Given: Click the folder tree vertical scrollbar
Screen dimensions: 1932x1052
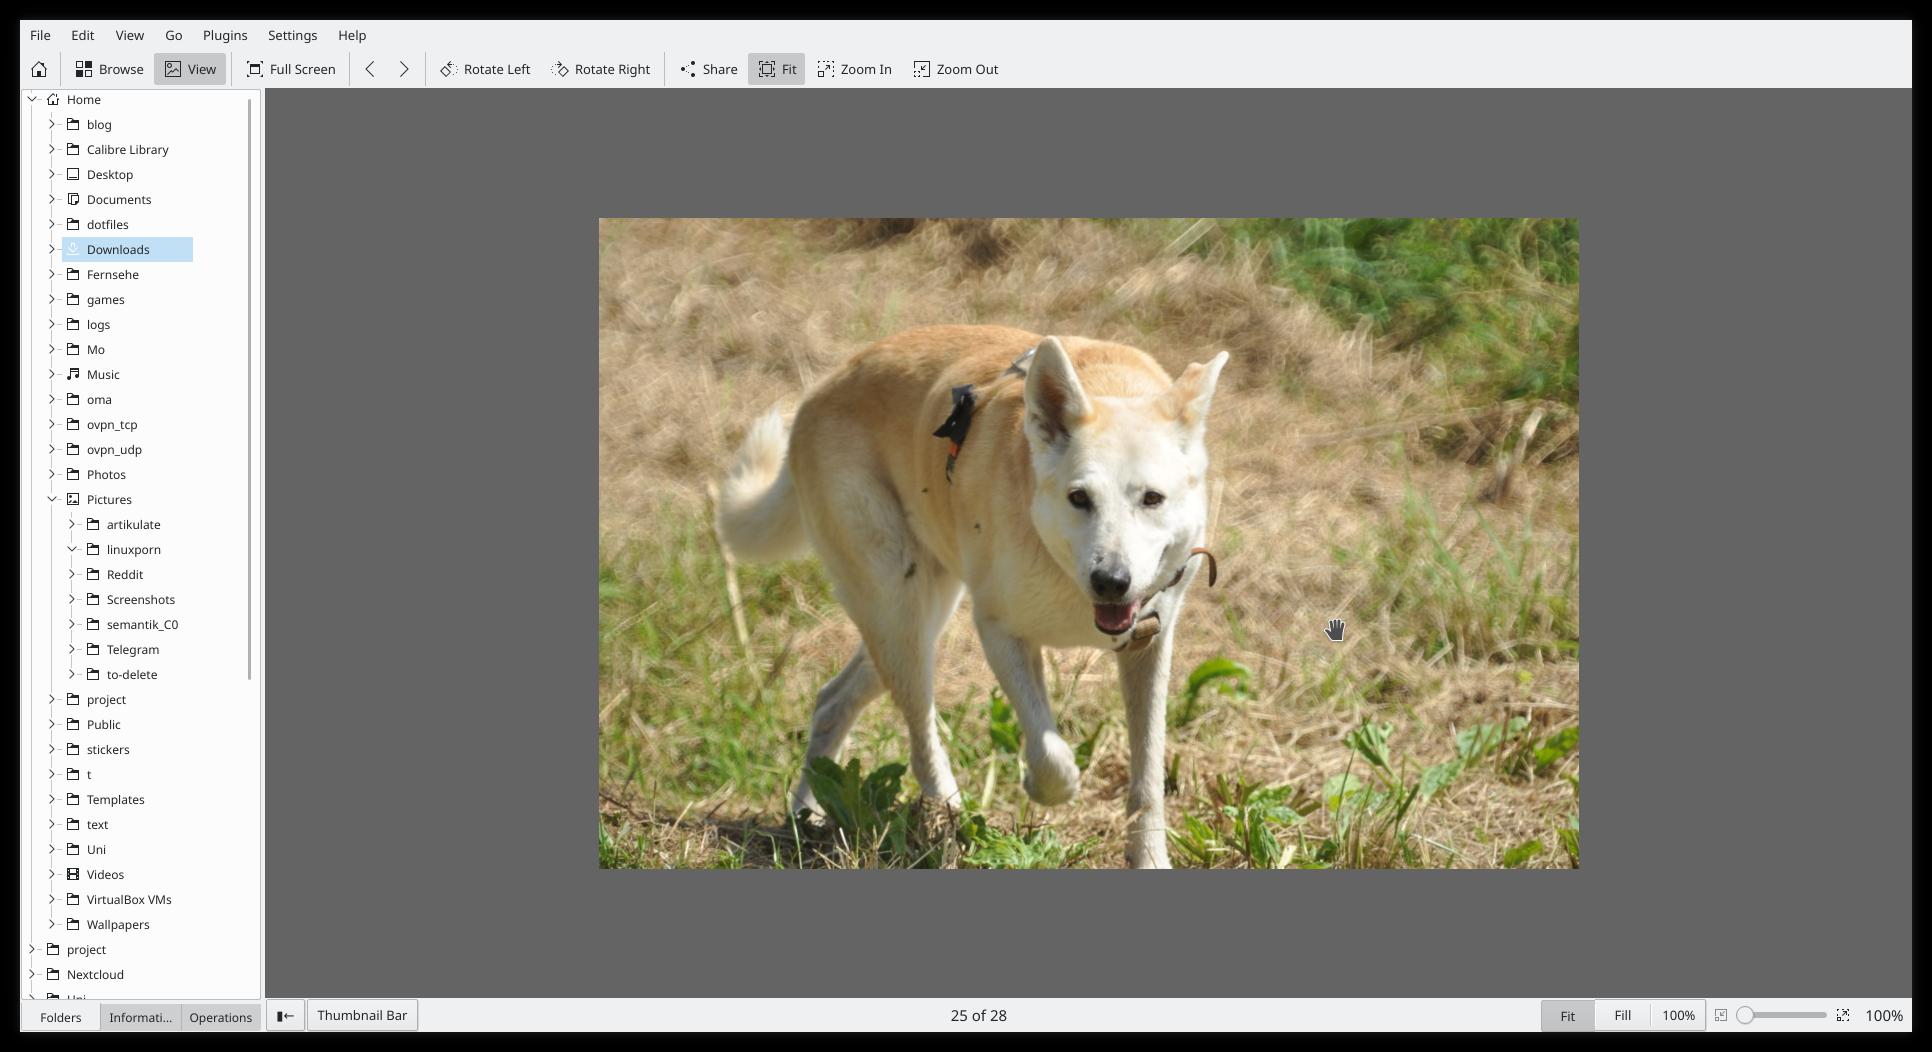Looking at the screenshot, I should (249, 390).
